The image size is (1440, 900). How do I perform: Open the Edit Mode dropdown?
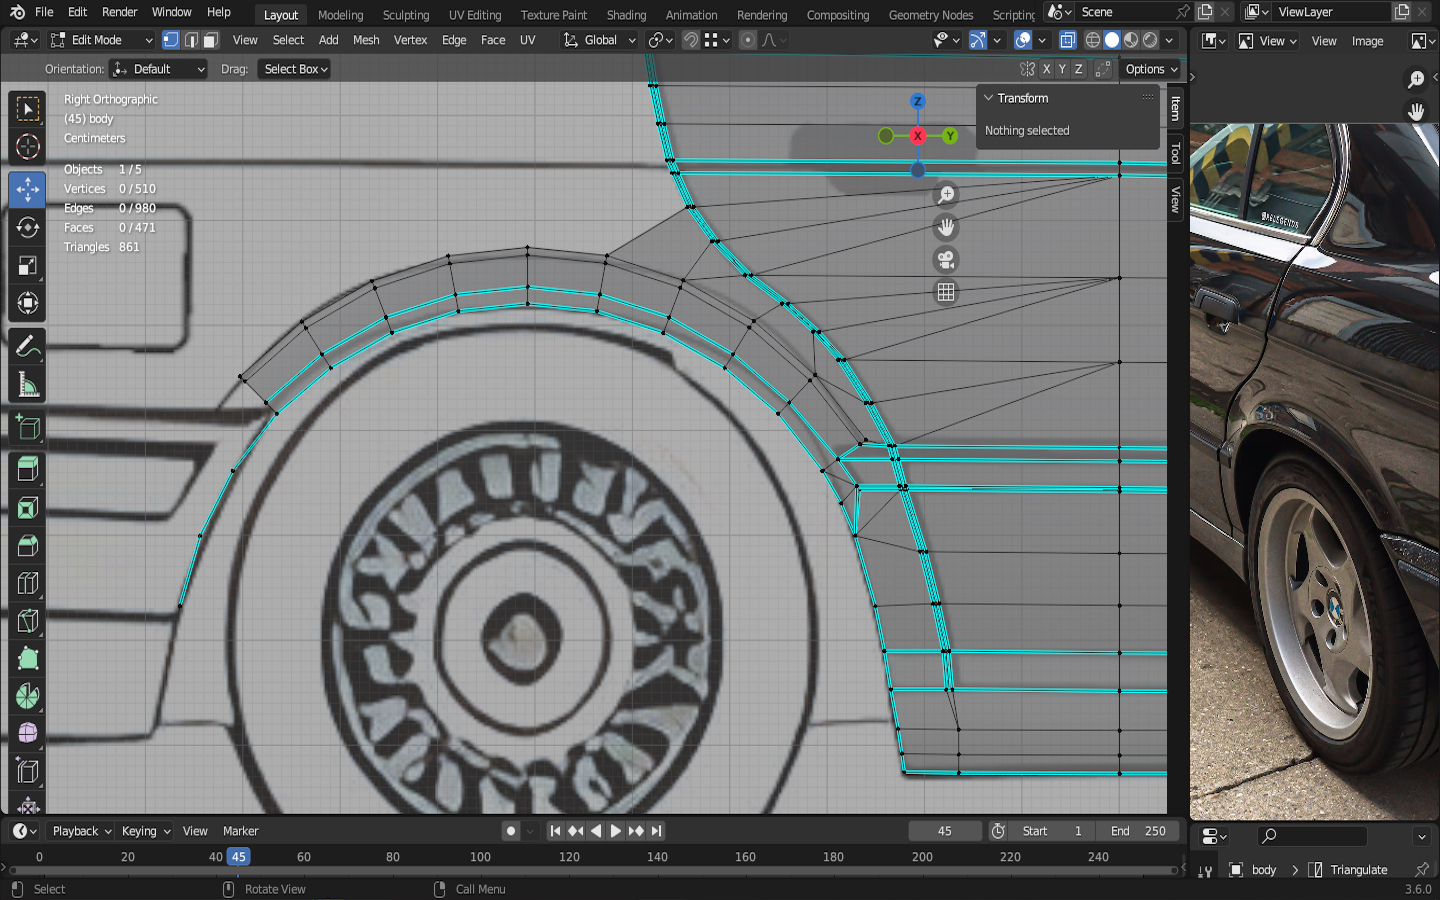(101, 40)
